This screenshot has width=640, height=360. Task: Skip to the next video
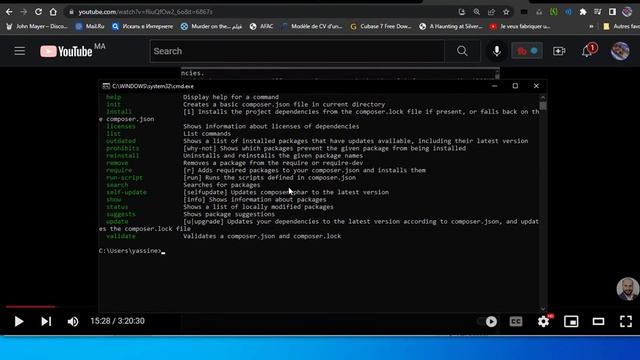(46, 322)
